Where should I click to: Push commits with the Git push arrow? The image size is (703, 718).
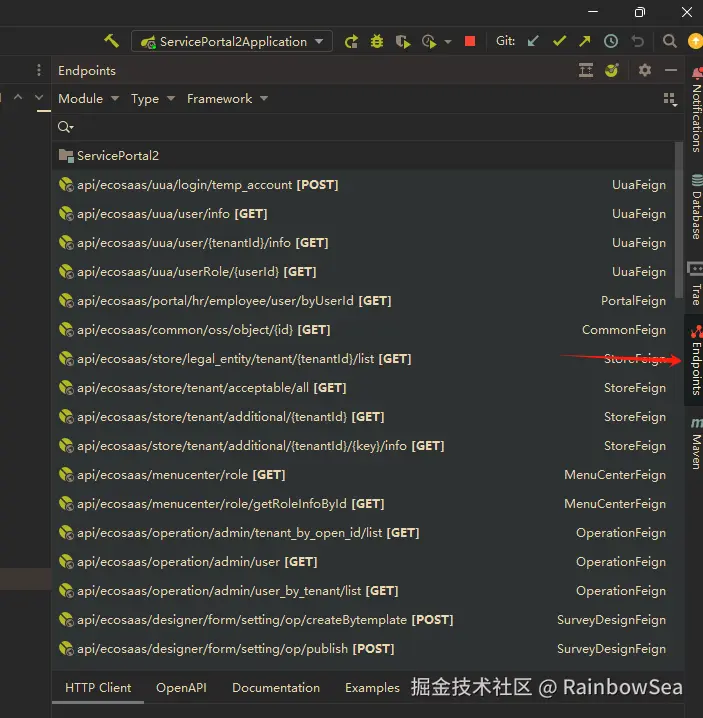[585, 41]
